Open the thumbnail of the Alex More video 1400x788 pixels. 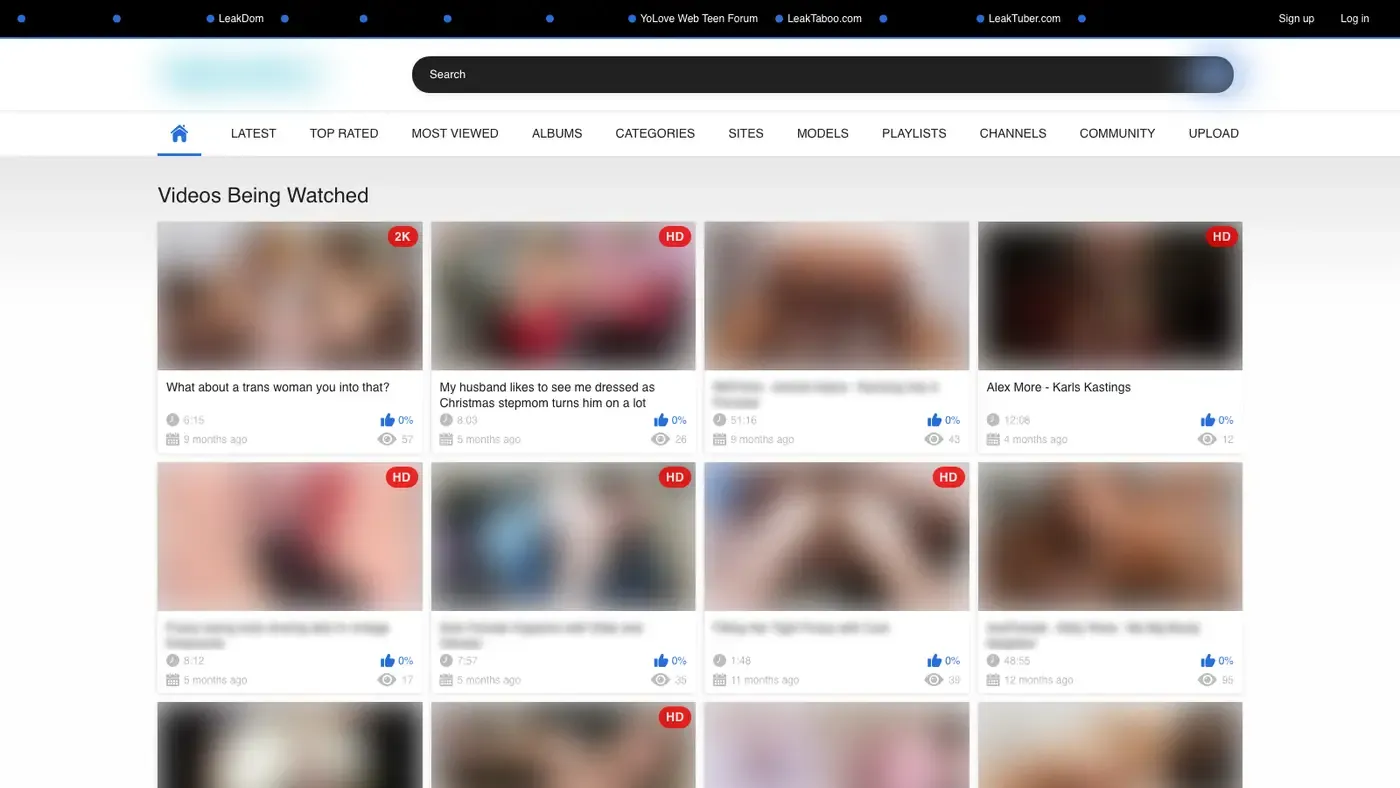pos(1110,296)
